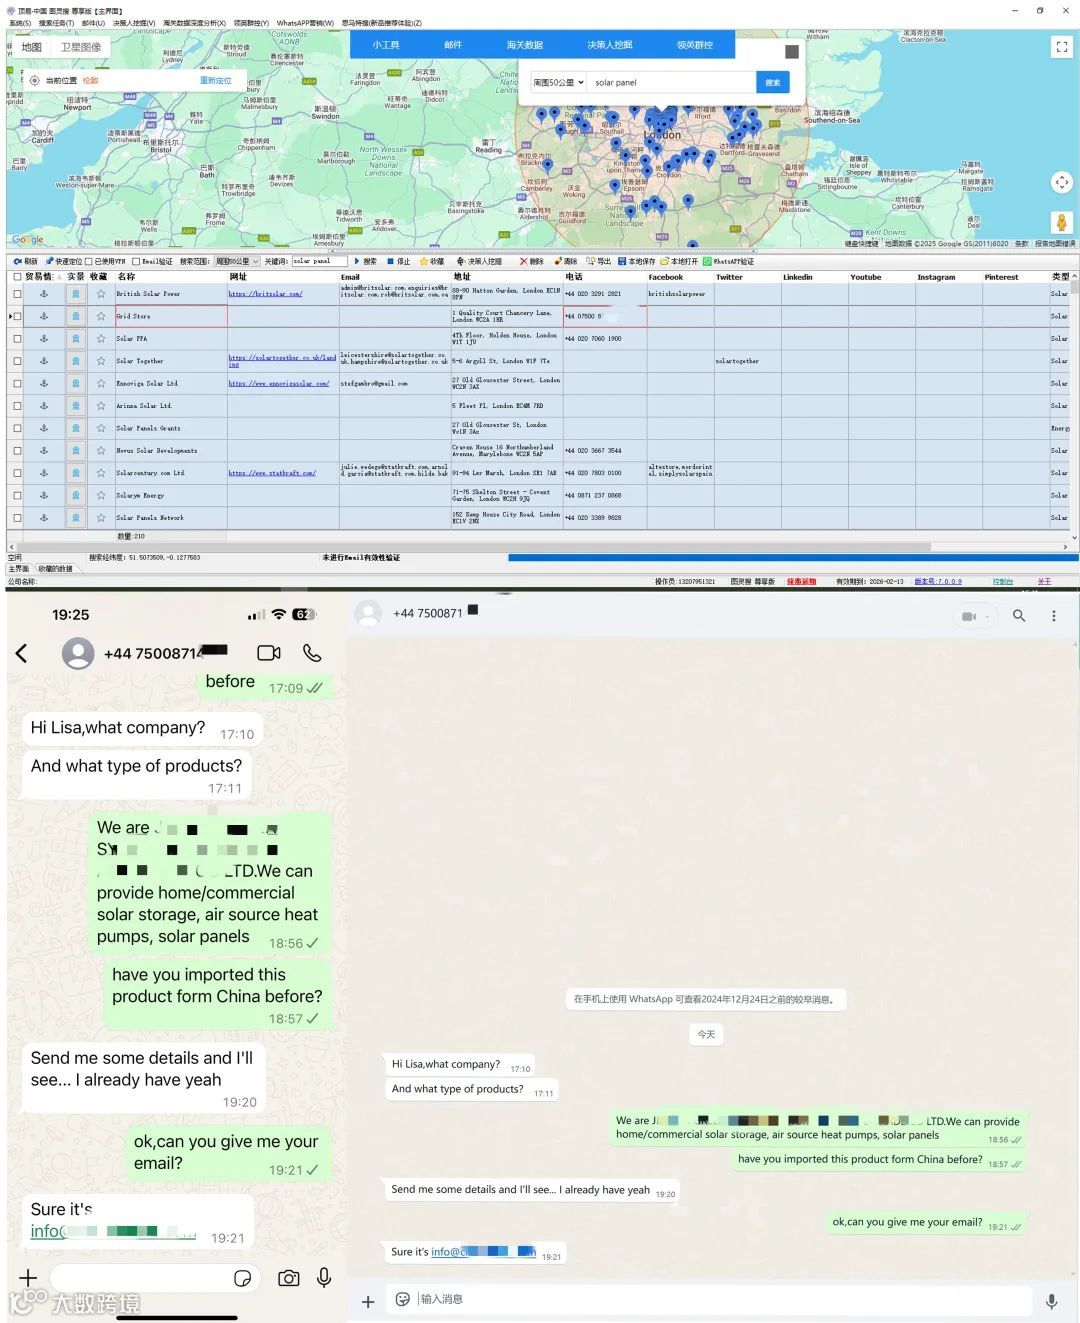Click the 本地打开 open toolbar item
Image resolution: width=1080 pixels, height=1323 pixels.
(680, 261)
